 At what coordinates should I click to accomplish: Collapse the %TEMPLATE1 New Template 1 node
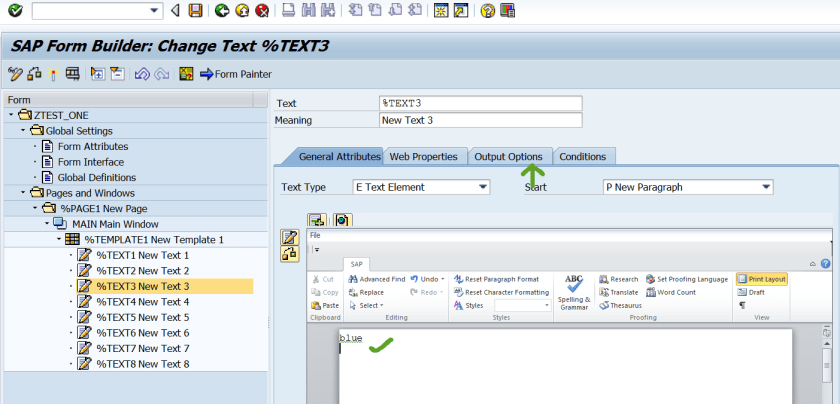pyautogui.click(x=59, y=240)
